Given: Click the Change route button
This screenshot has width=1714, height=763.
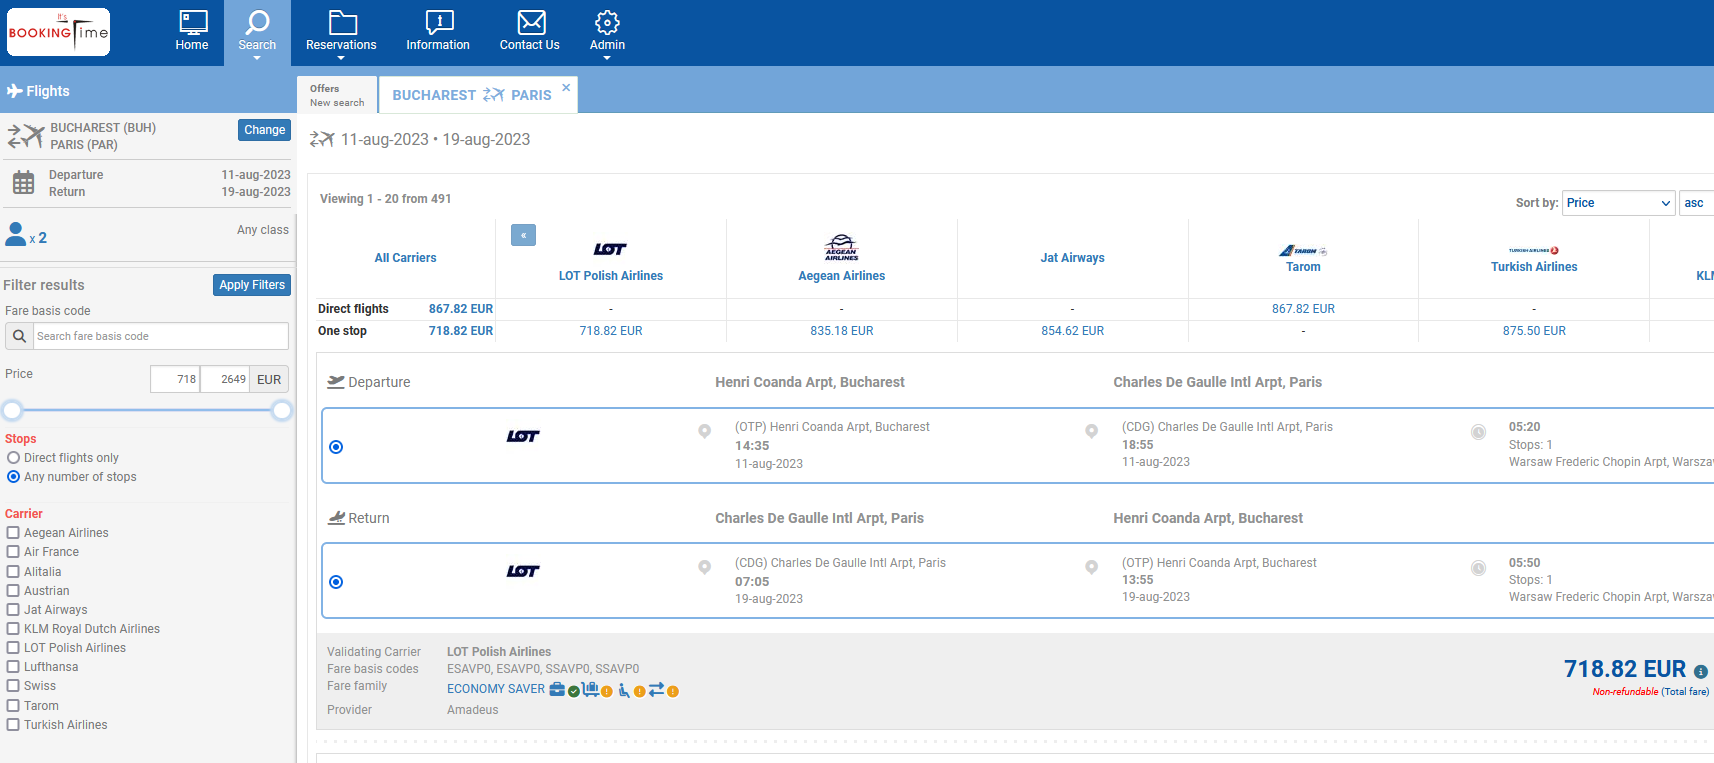Looking at the screenshot, I should point(264,130).
